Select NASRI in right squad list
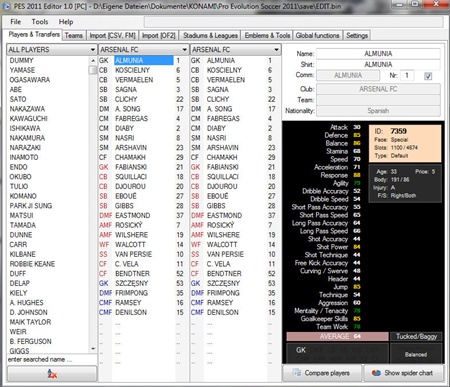The height and width of the screenshot is (387, 450). 216,138
